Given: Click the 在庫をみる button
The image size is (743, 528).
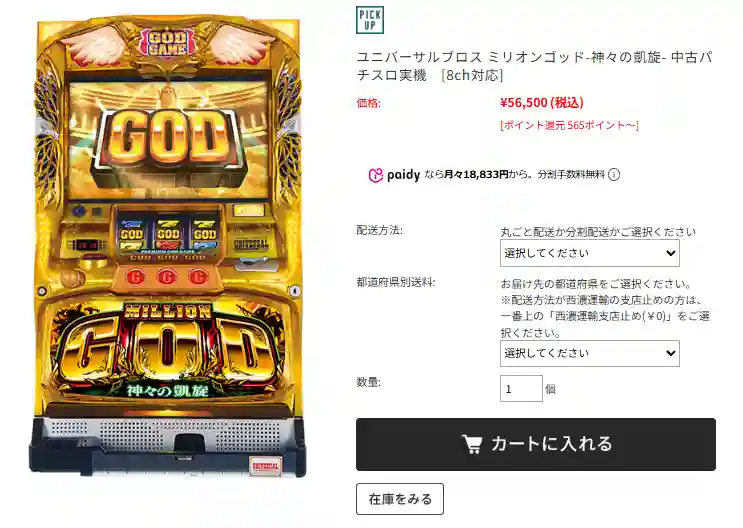Looking at the screenshot, I should click(400, 499).
